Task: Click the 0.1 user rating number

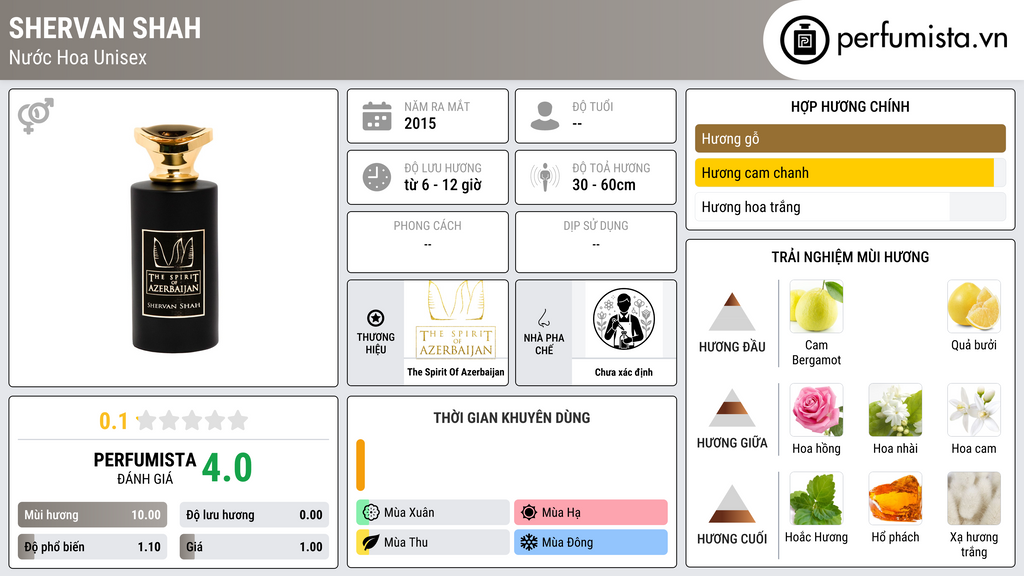Action: tap(114, 421)
